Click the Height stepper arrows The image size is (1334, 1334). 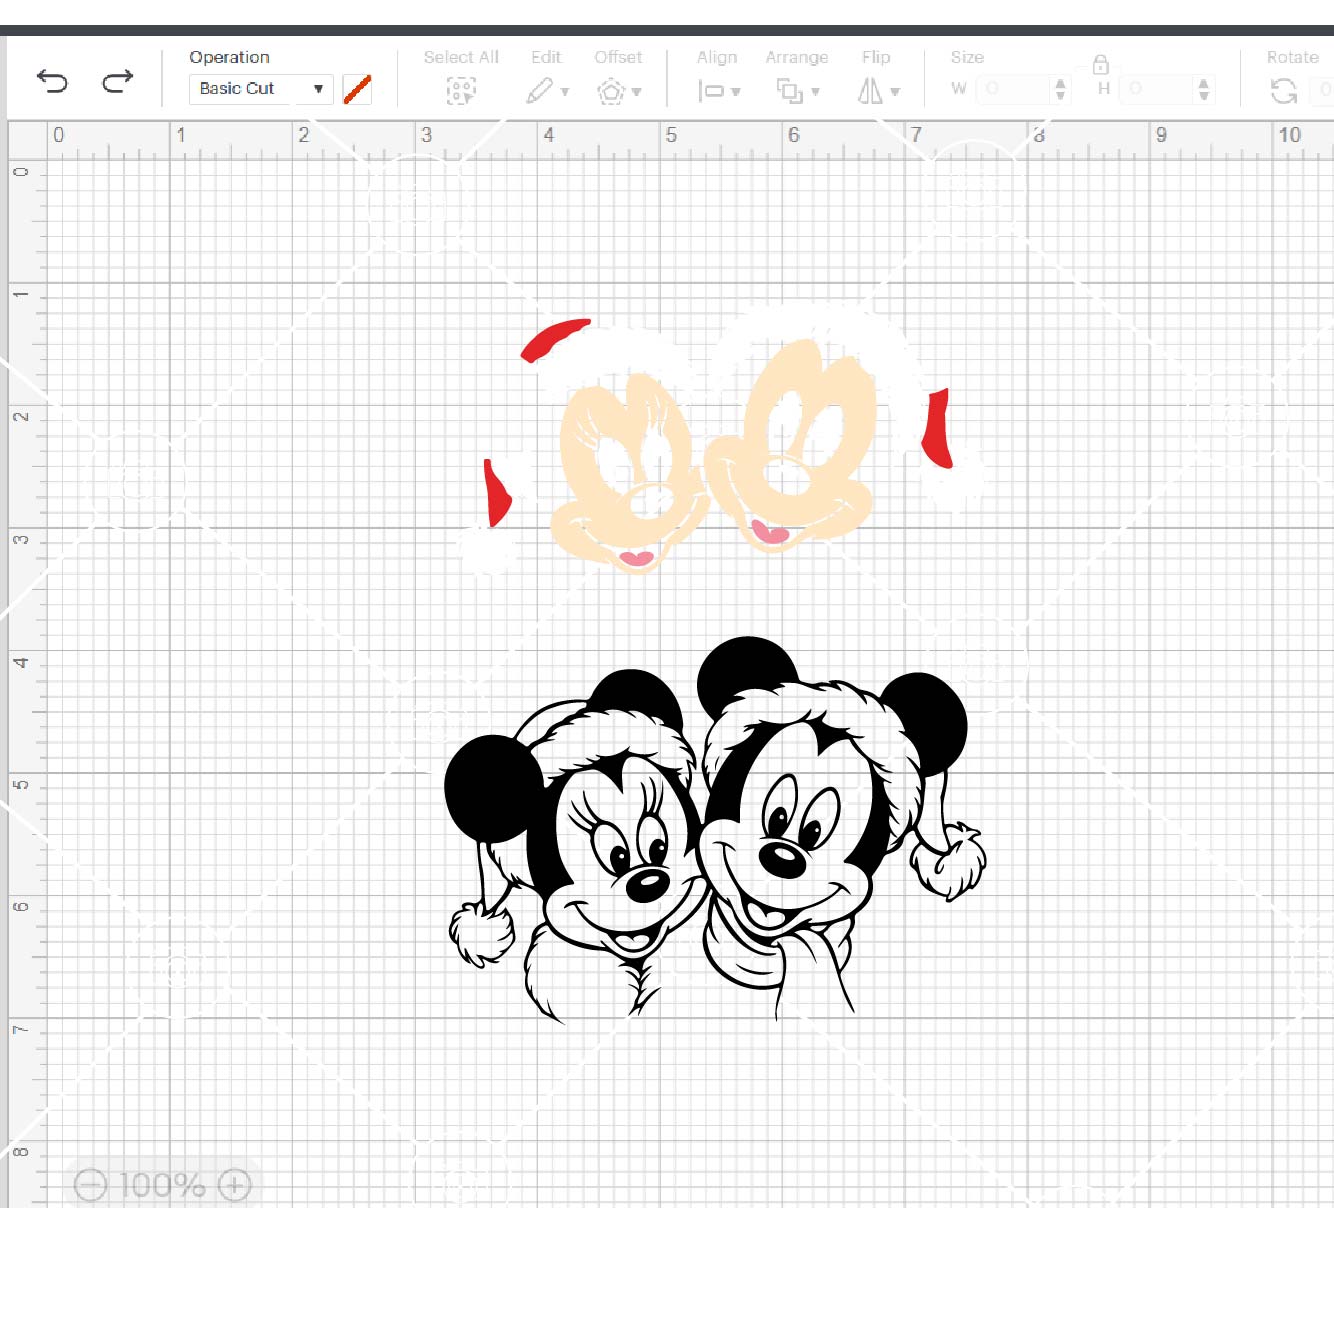coord(1203,89)
